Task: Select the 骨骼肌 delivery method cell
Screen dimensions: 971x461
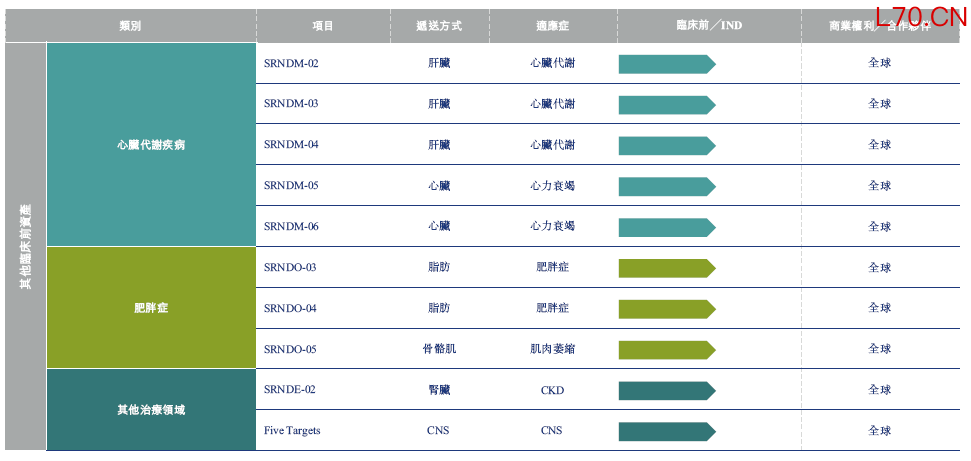Action: coord(439,349)
